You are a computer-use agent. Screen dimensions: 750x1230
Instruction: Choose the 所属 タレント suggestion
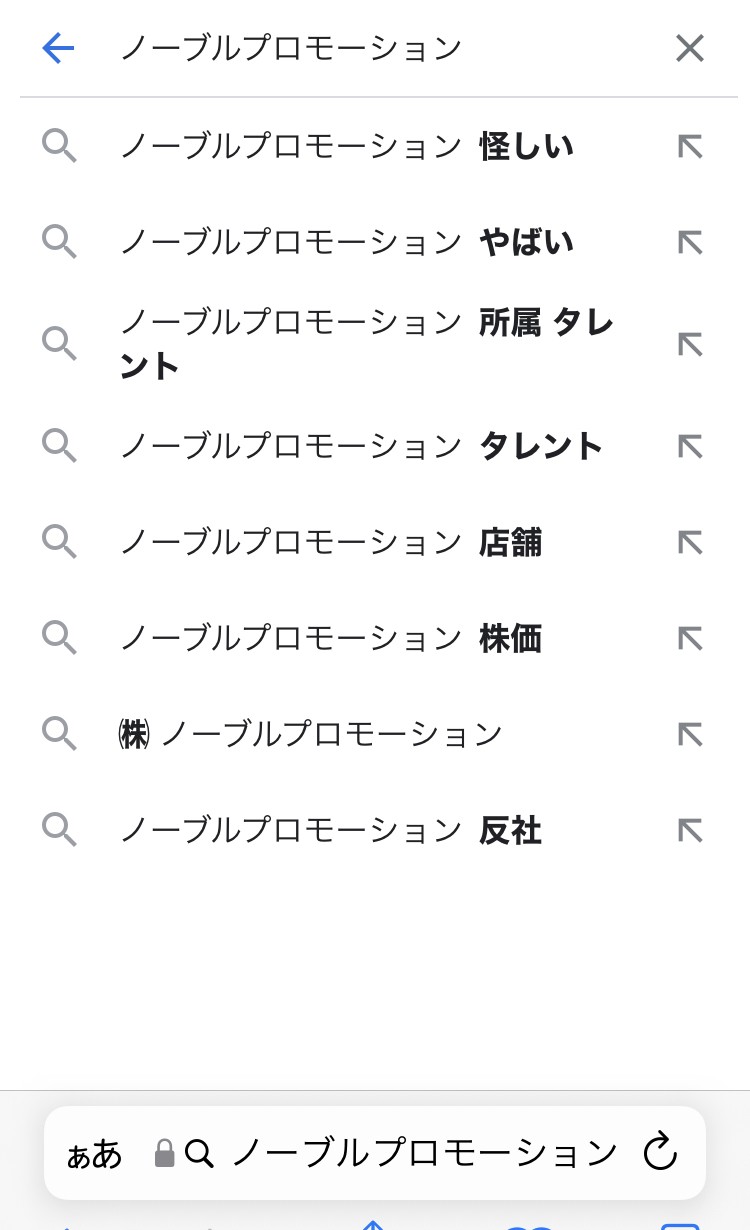[366, 344]
